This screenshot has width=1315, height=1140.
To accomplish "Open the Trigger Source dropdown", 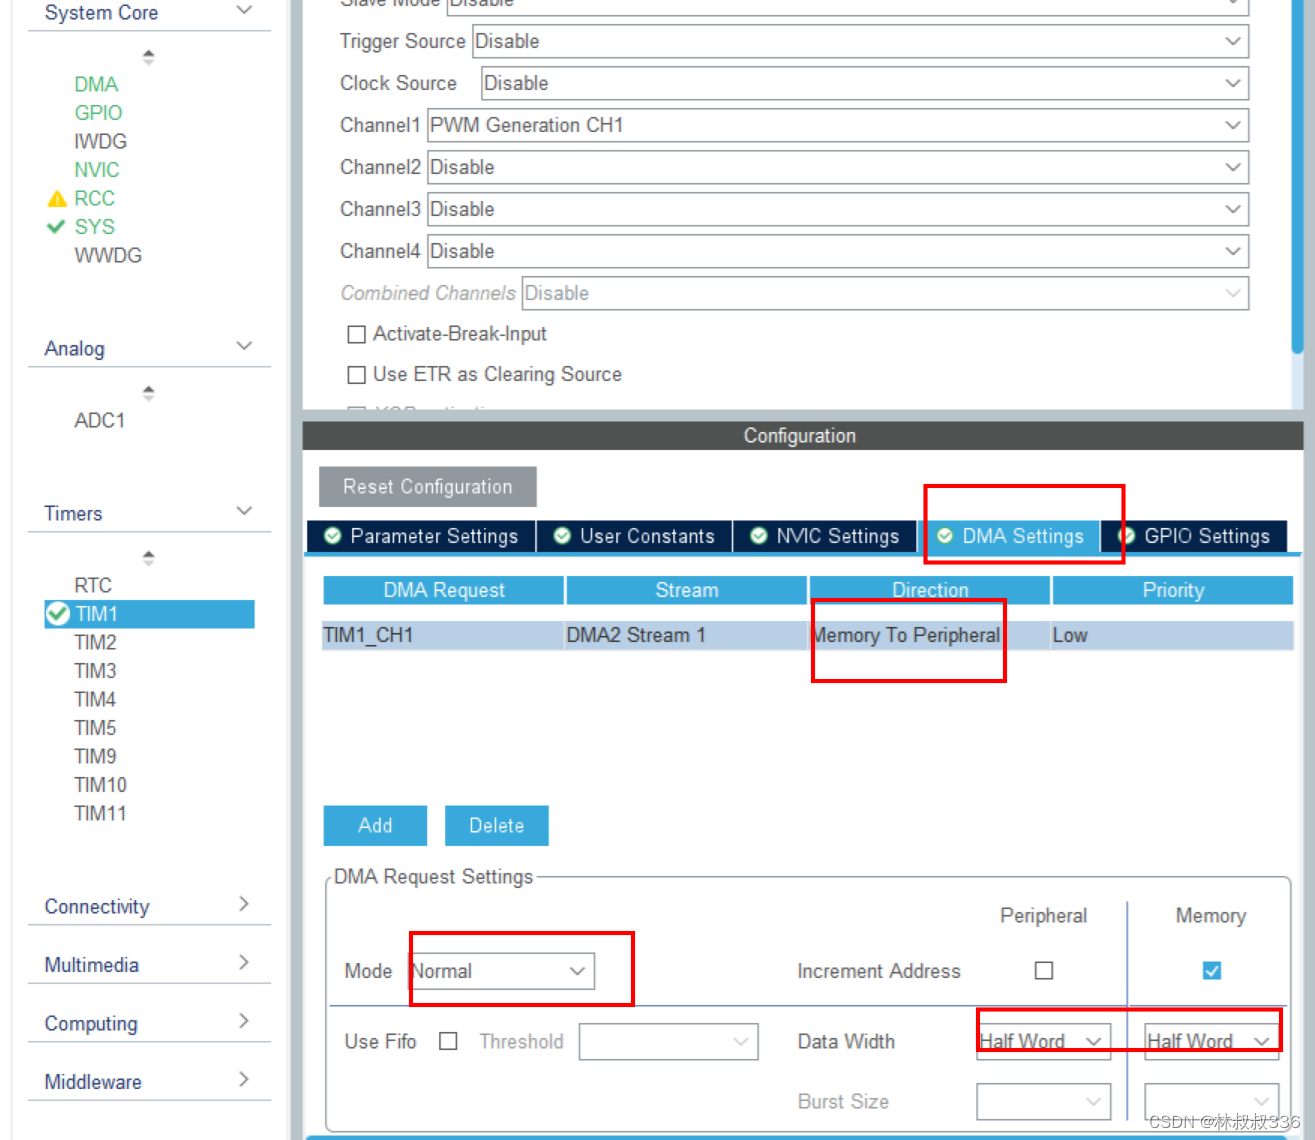I will coord(860,41).
